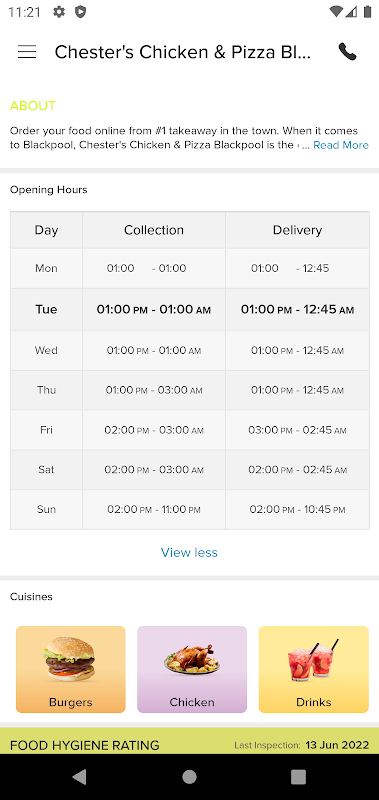The width and height of the screenshot is (379, 800).
Task: Select the Drinks cuisine tile
Action: pos(314,669)
